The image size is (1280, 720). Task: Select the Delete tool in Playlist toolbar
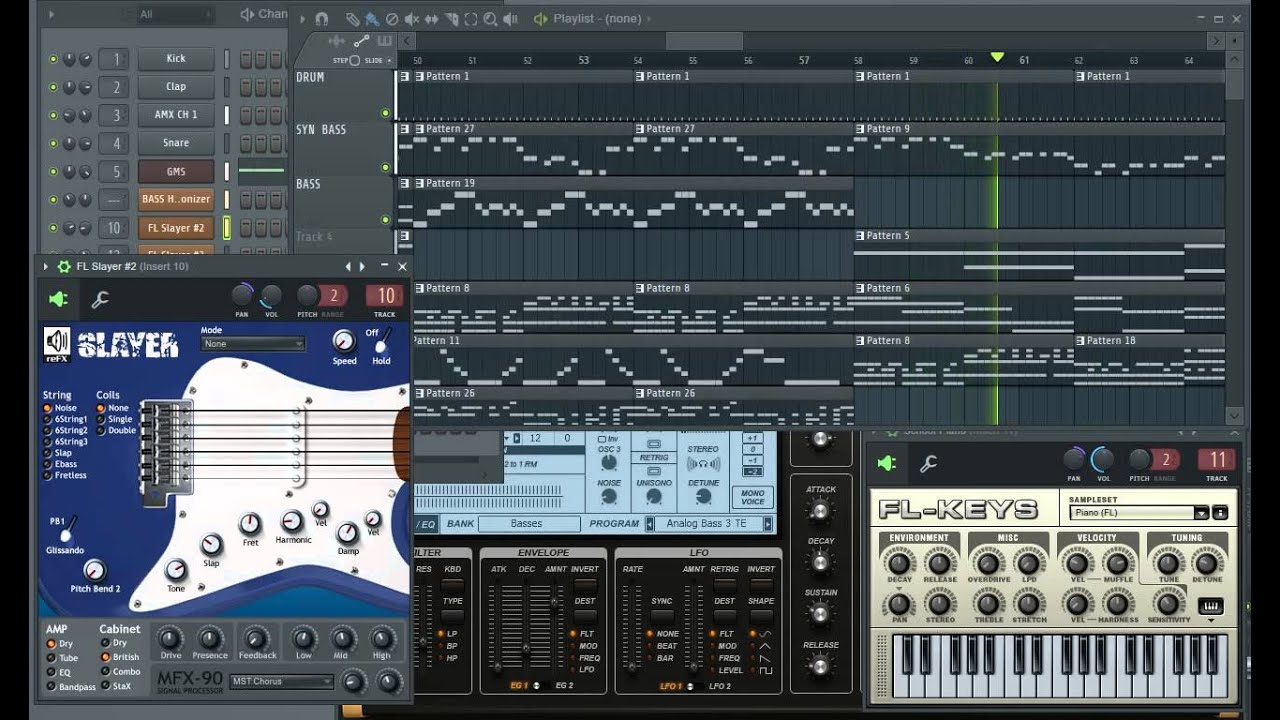(x=392, y=19)
